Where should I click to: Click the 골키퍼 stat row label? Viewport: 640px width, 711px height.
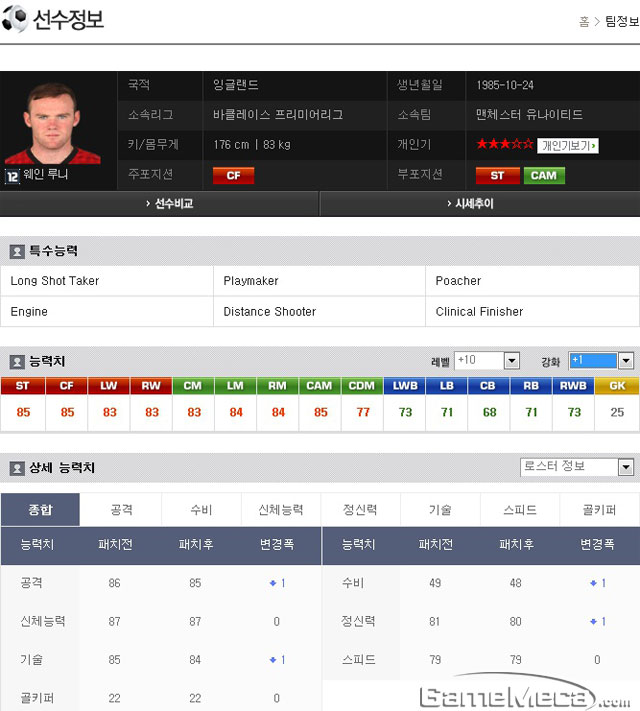coord(37,698)
